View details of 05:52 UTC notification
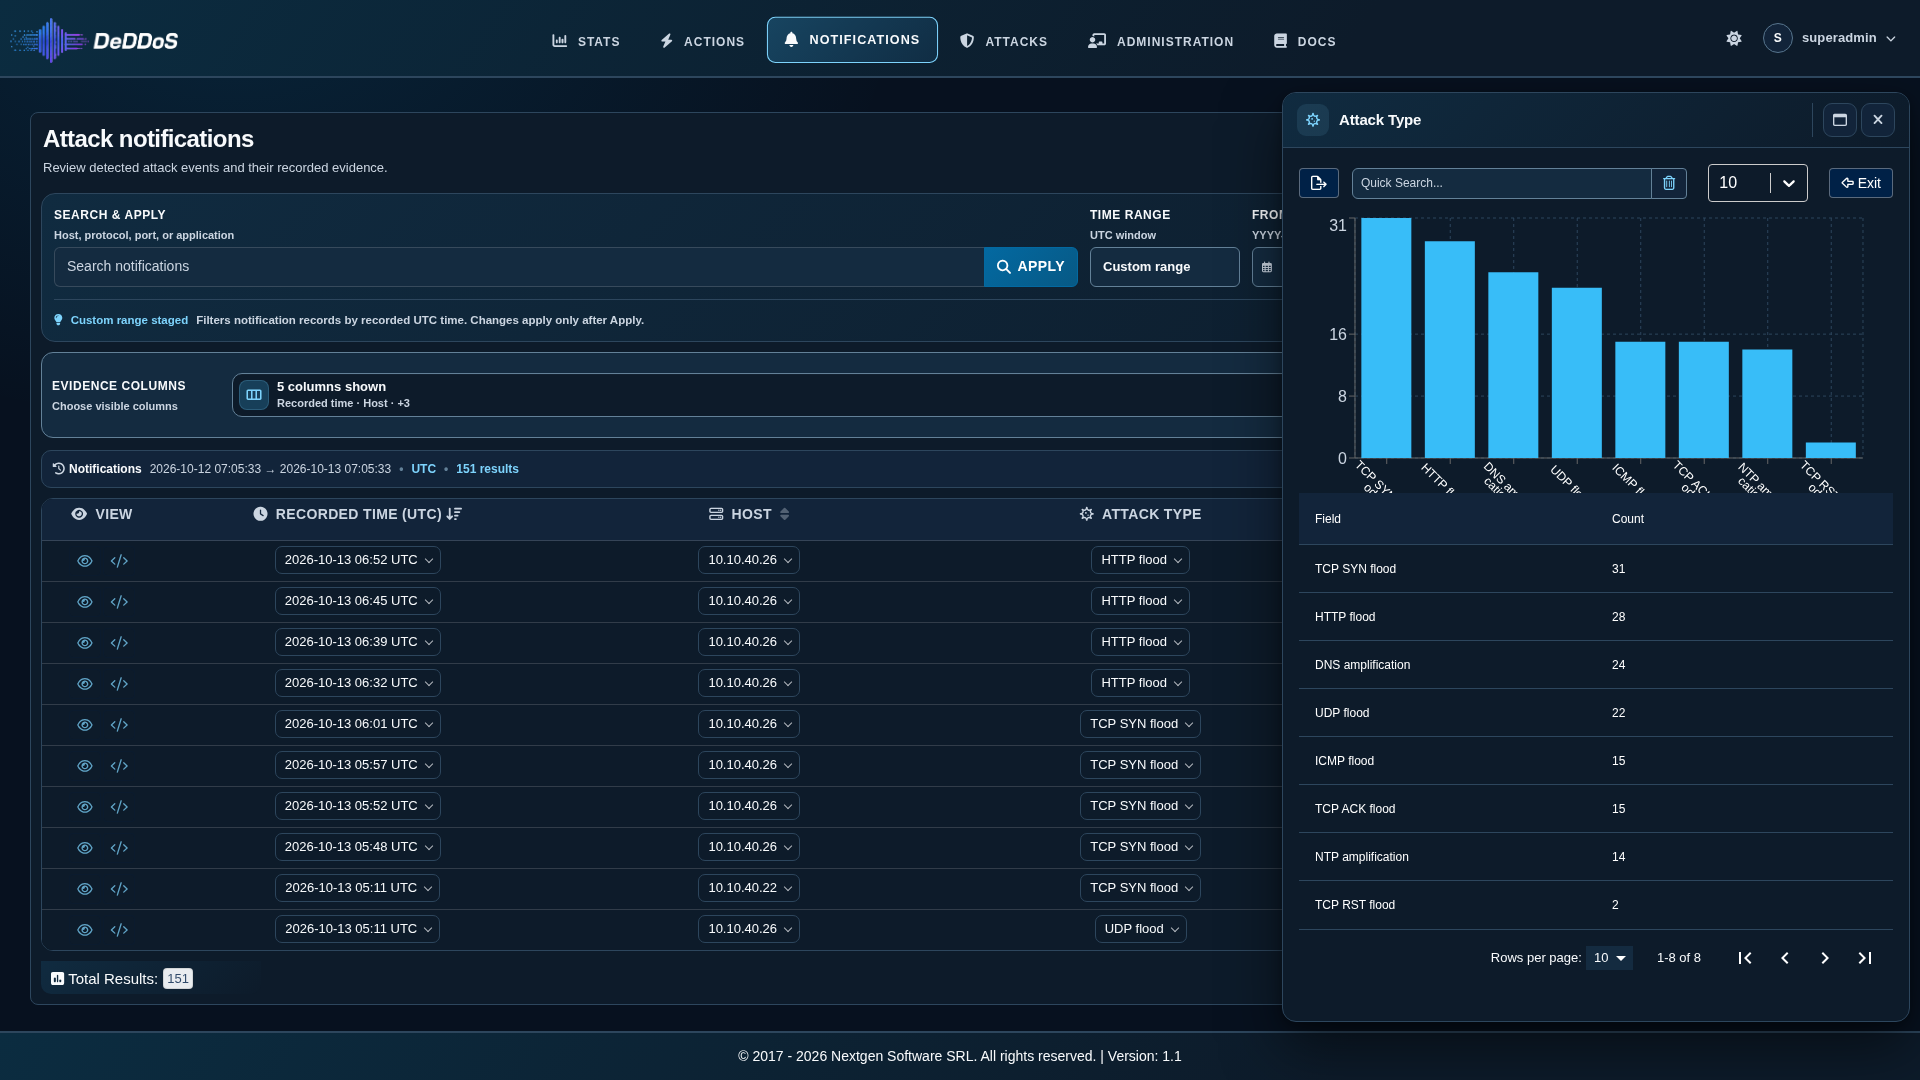Viewport: 1920px width, 1080px height. click(85, 807)
